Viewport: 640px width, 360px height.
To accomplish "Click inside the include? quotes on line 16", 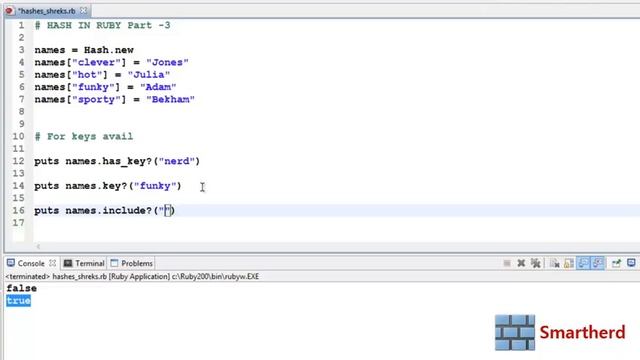I will pyautogui.click(x=167, y=211).
